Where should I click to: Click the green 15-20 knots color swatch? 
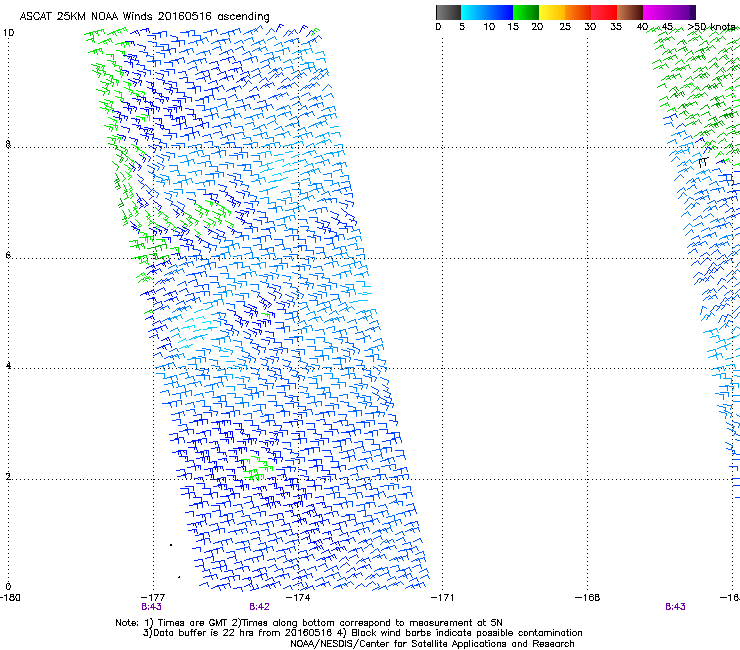click(x=526, y=12)
